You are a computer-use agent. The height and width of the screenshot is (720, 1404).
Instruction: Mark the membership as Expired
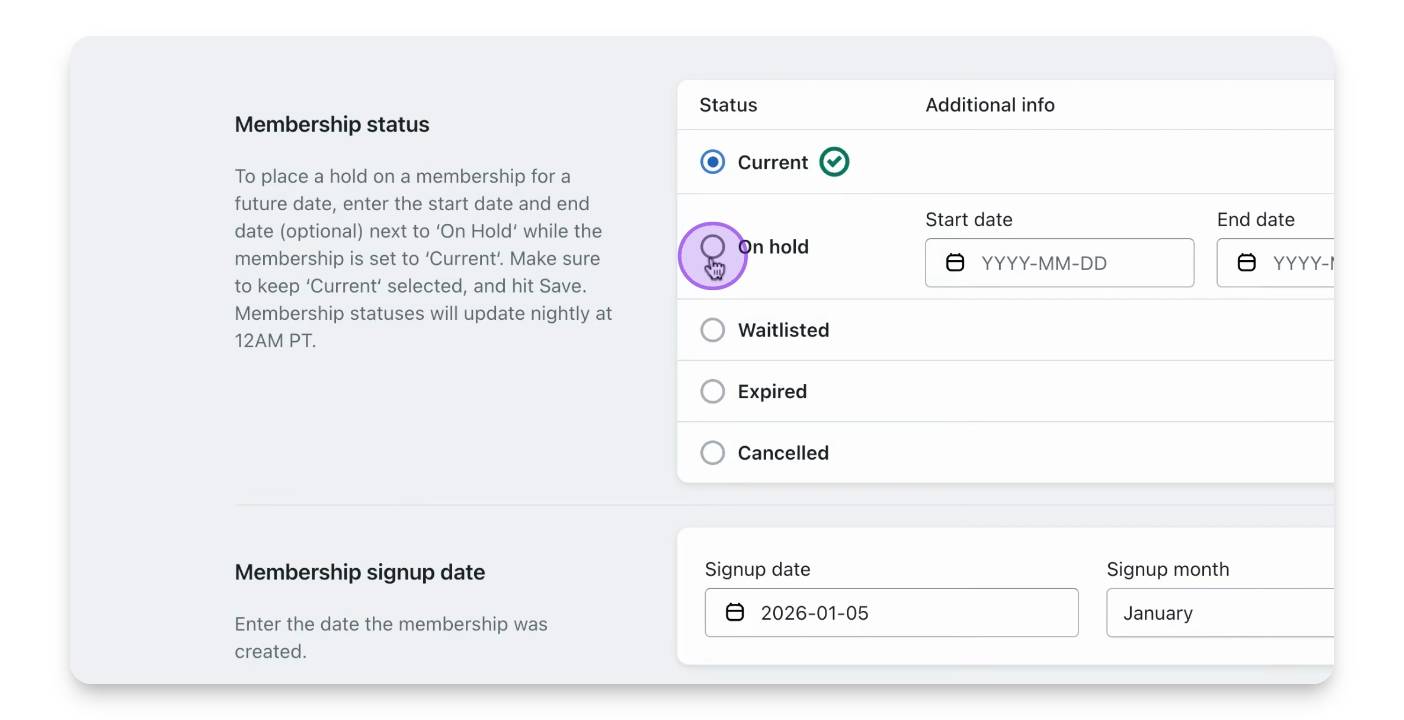(713, 392)
